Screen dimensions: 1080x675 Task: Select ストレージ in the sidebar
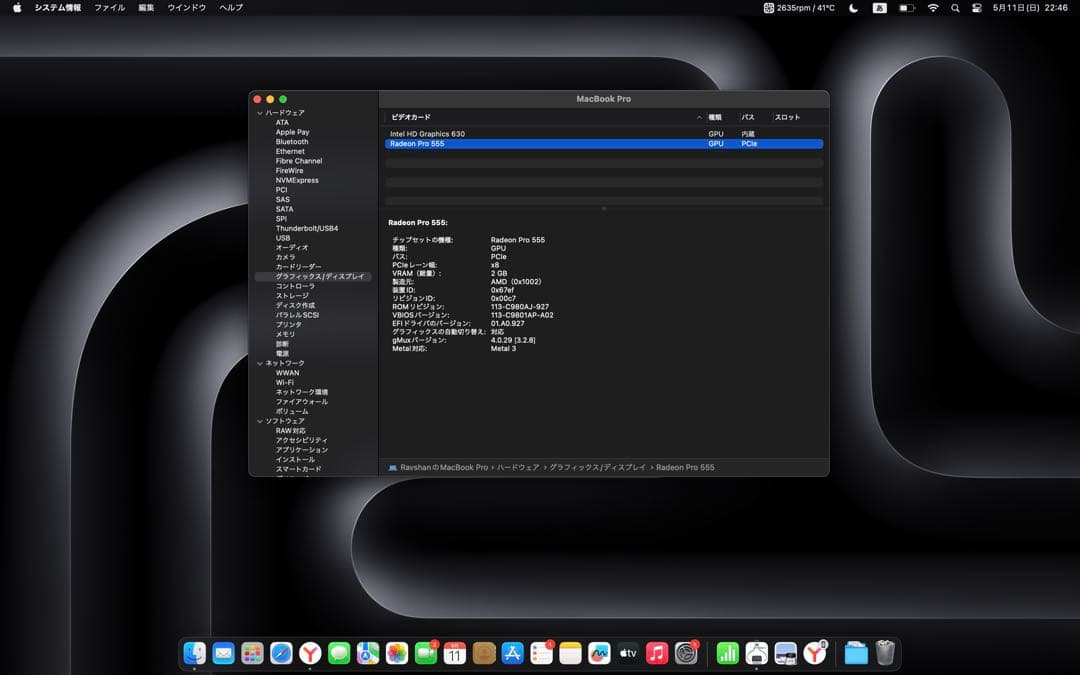pyautogui.click(x=292, y=296)
